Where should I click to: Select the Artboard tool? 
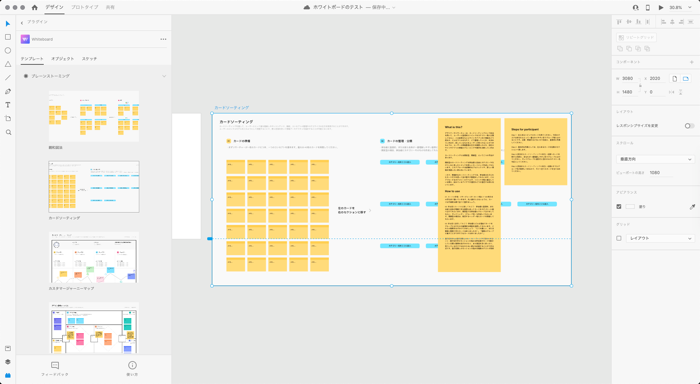click(x=8, y=119)
